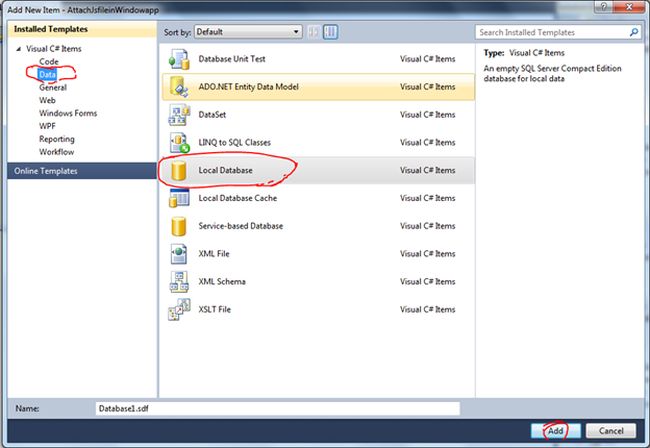Click the Service-based Database icon
Viewport: 650px width, 448px height.
point(179,226)
